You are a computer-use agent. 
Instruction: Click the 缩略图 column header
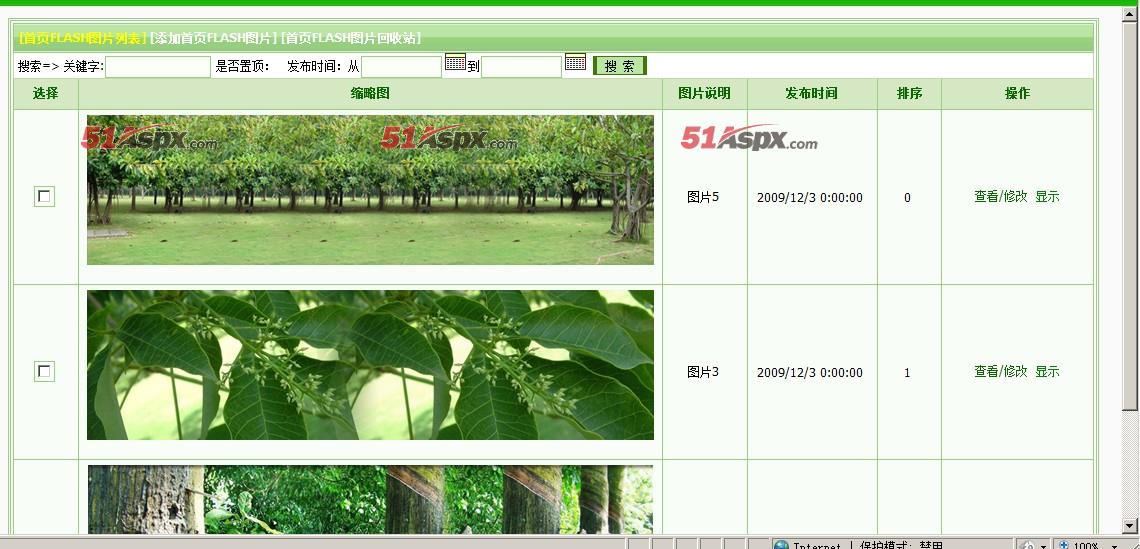[x=370, y=94]
